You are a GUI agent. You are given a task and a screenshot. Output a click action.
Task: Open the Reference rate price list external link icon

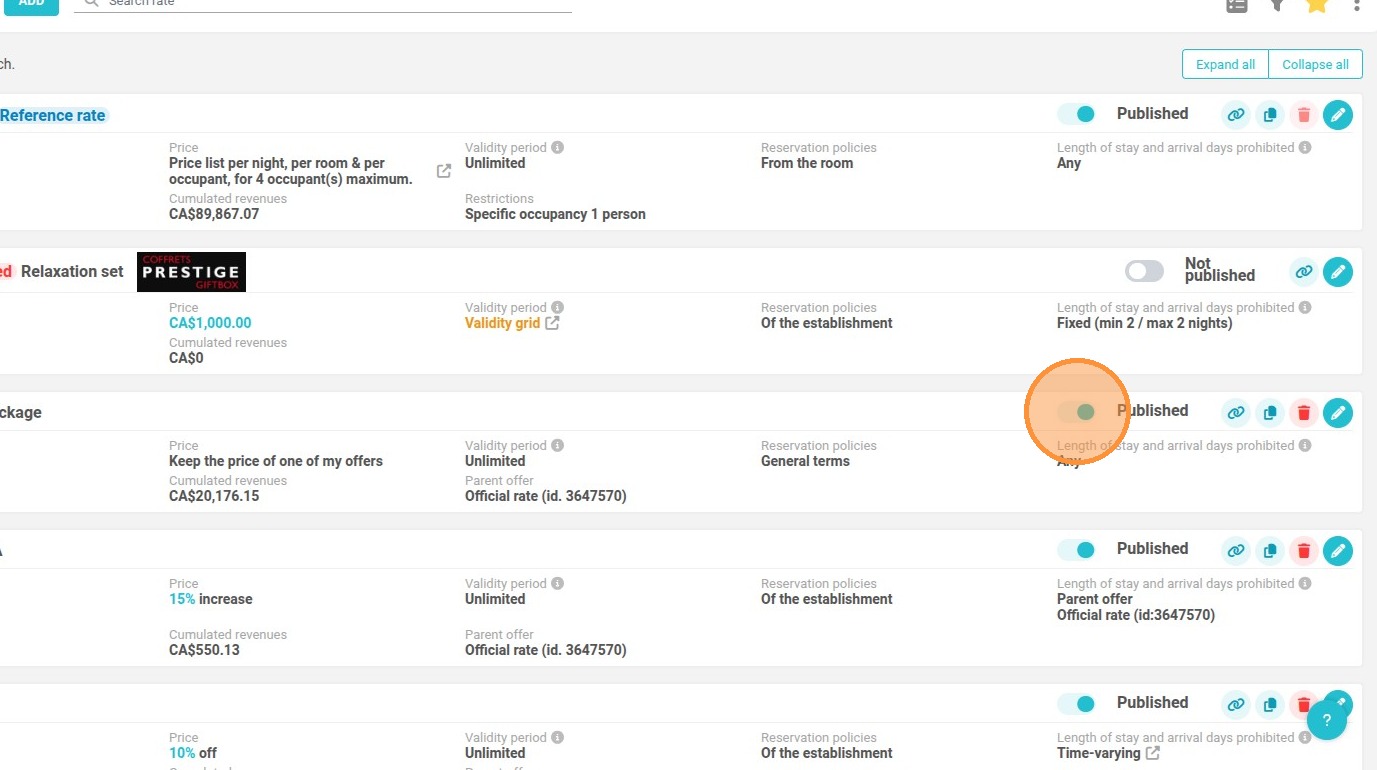coord(444,171)
